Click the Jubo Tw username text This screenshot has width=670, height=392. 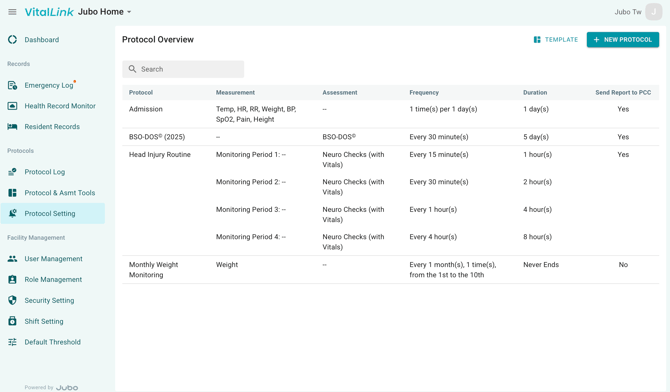coord(628,12)
